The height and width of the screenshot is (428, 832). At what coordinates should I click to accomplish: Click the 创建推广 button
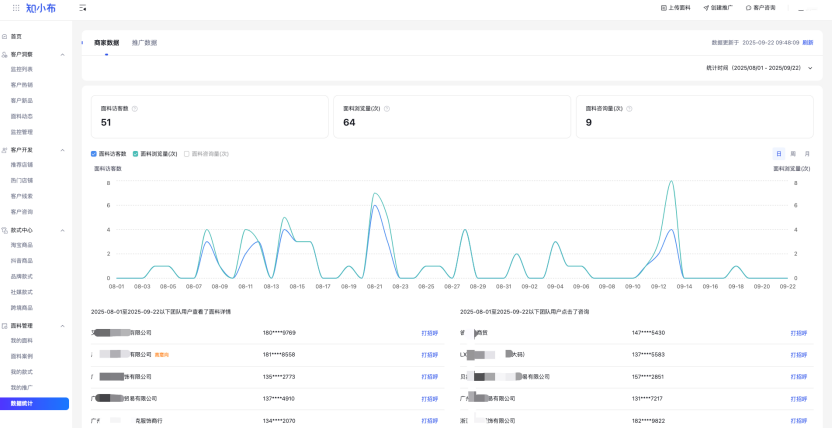pos(718,8)
